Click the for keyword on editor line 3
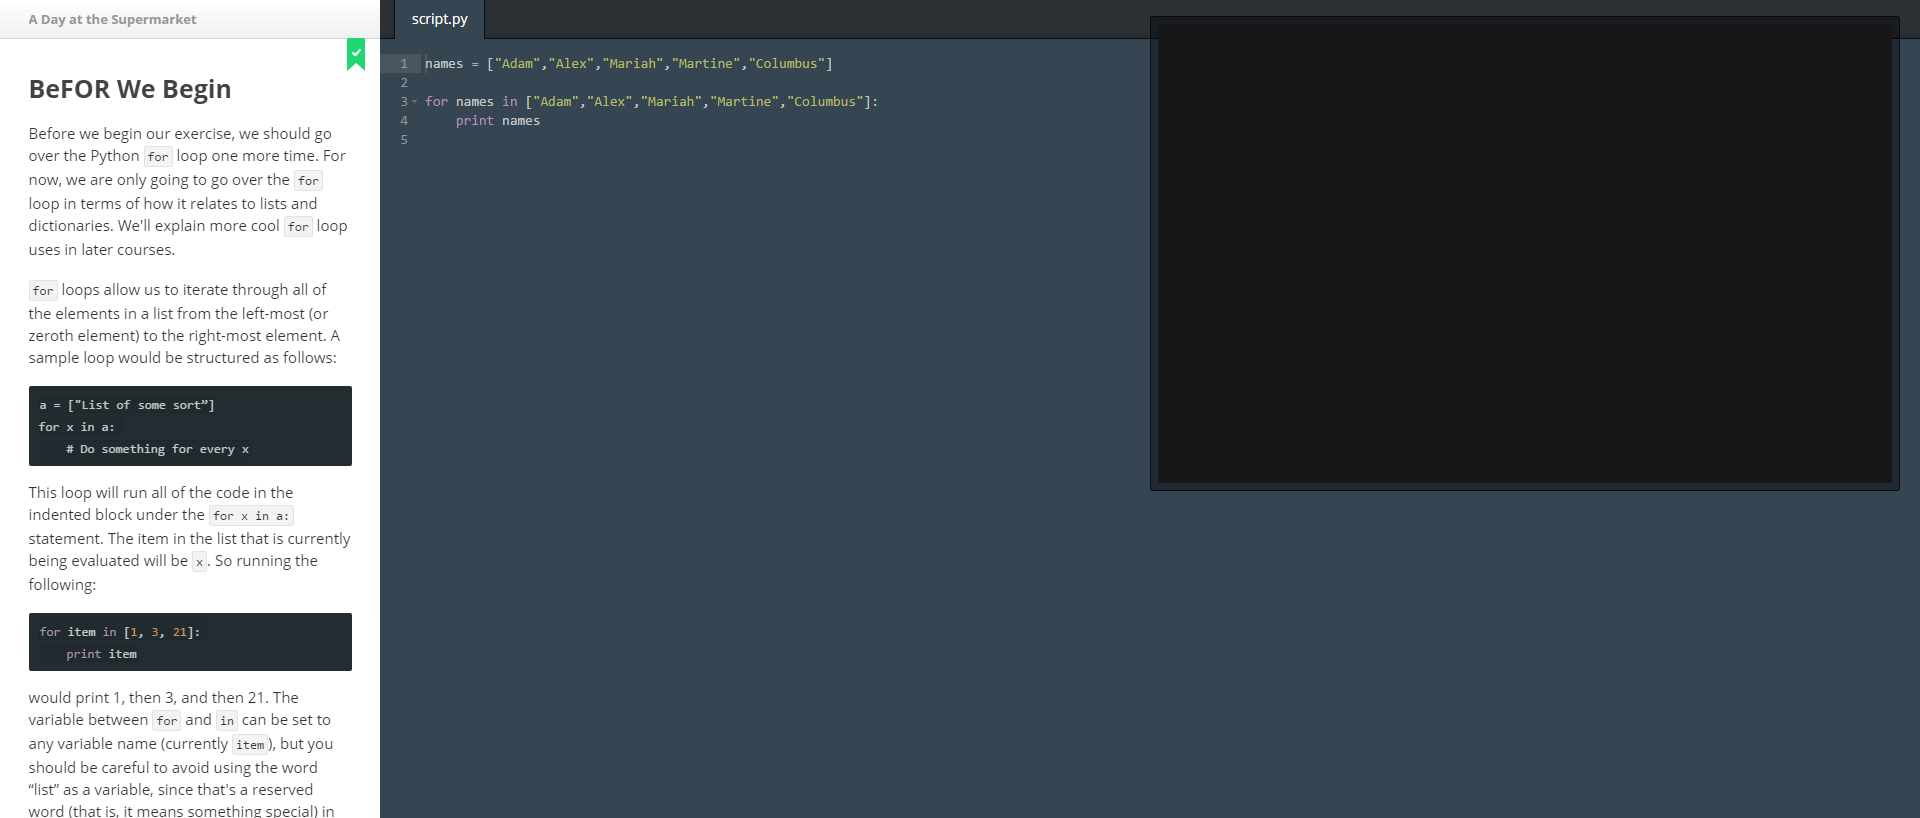 [436, 102]
